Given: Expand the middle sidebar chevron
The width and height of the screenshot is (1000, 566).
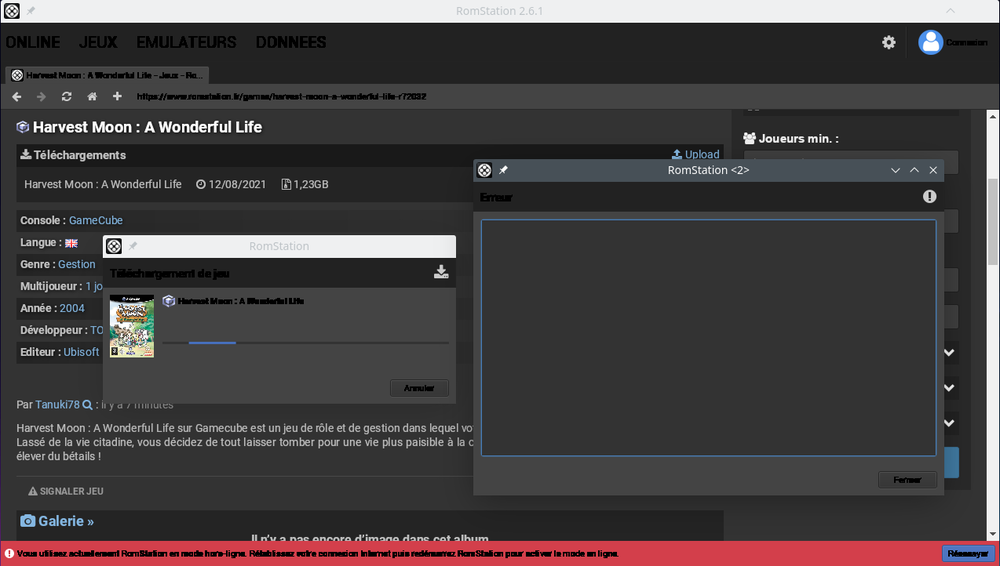Looking at the screenshot, I should (x=949, y=388).
